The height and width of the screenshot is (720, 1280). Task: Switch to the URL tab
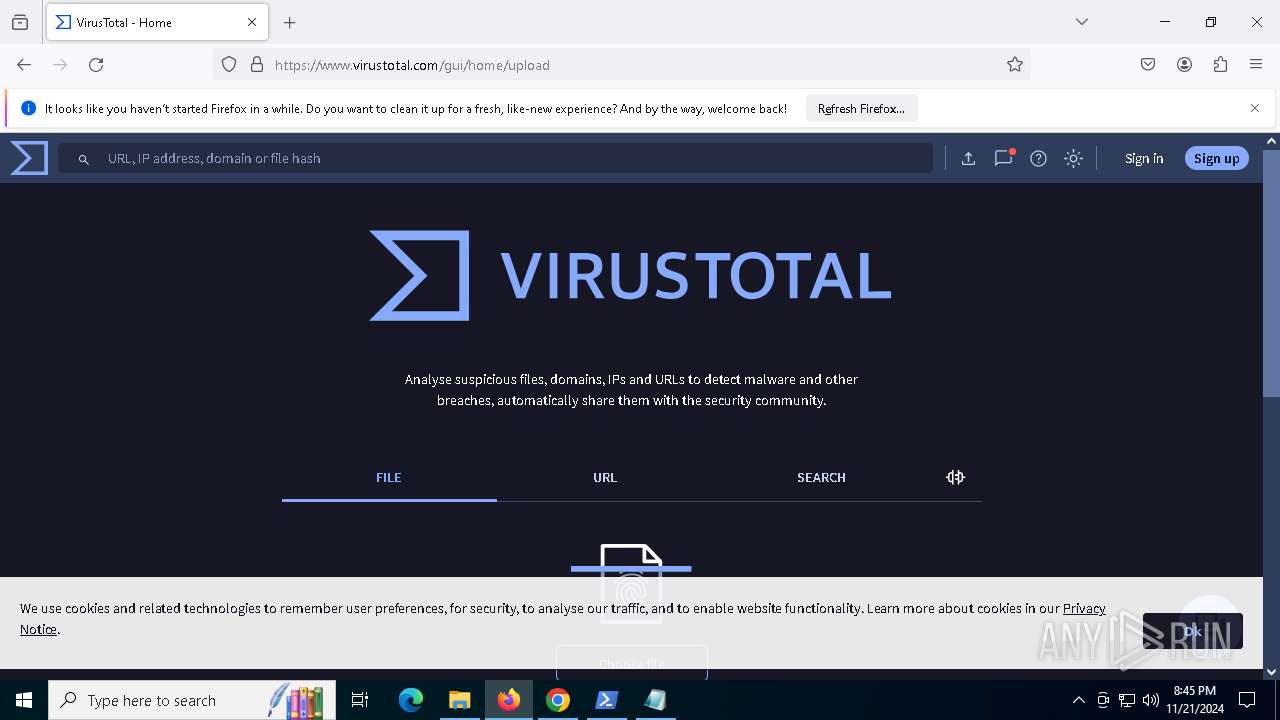pos(605,477)
